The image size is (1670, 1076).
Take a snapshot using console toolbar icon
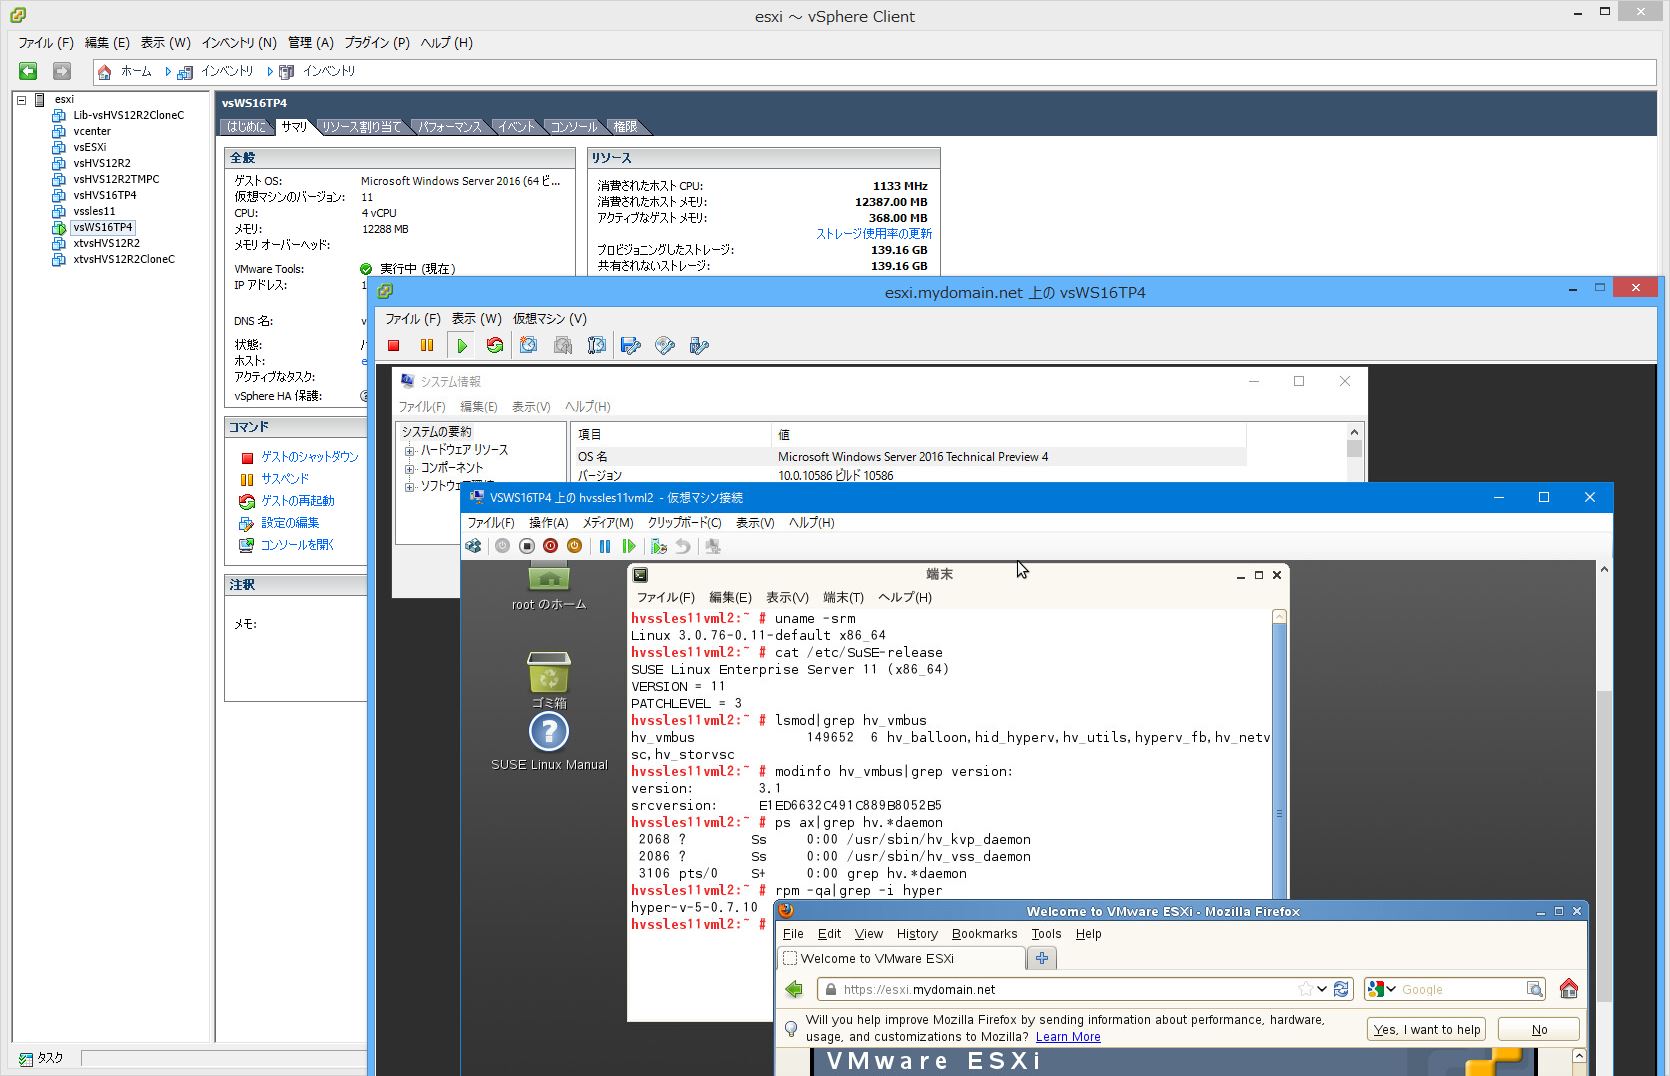tap(529, 346)
